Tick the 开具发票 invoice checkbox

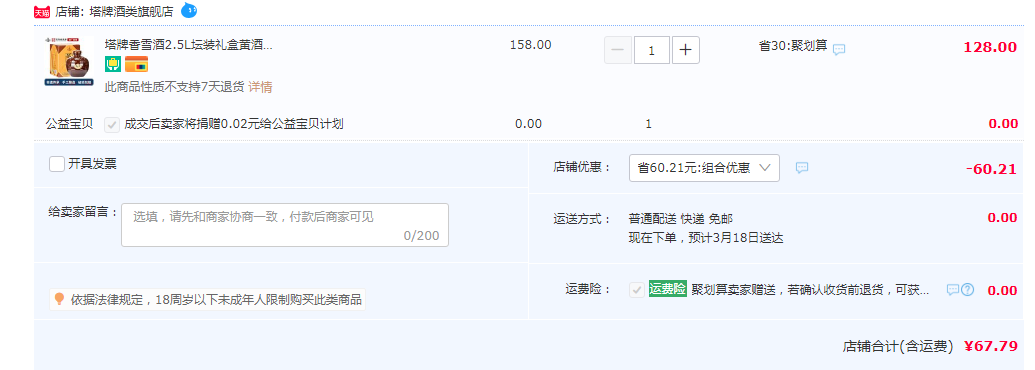click(57, 164)
